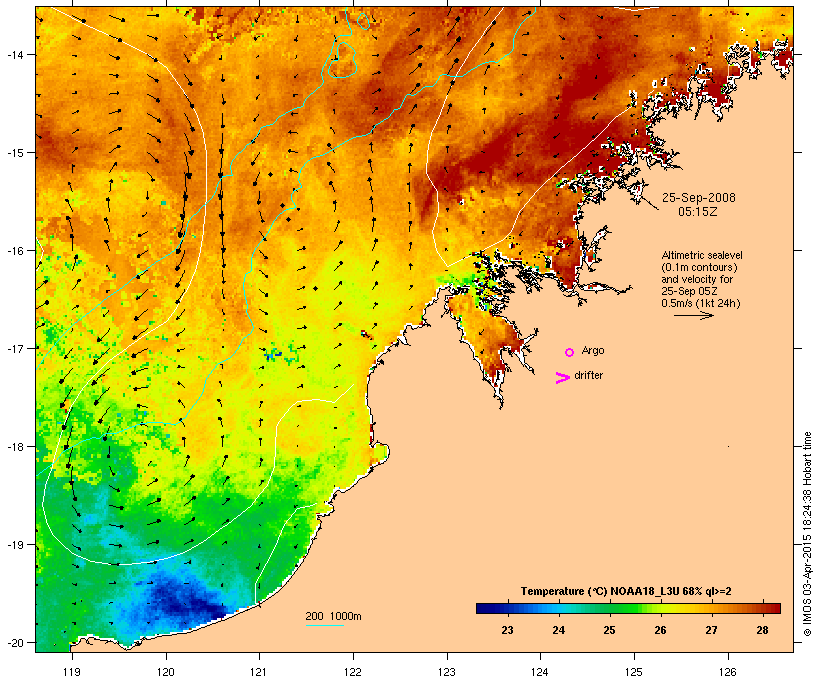Viewport: 820px width, 680px height.
Task: Click the colorbar value 28
Action: 762,630
